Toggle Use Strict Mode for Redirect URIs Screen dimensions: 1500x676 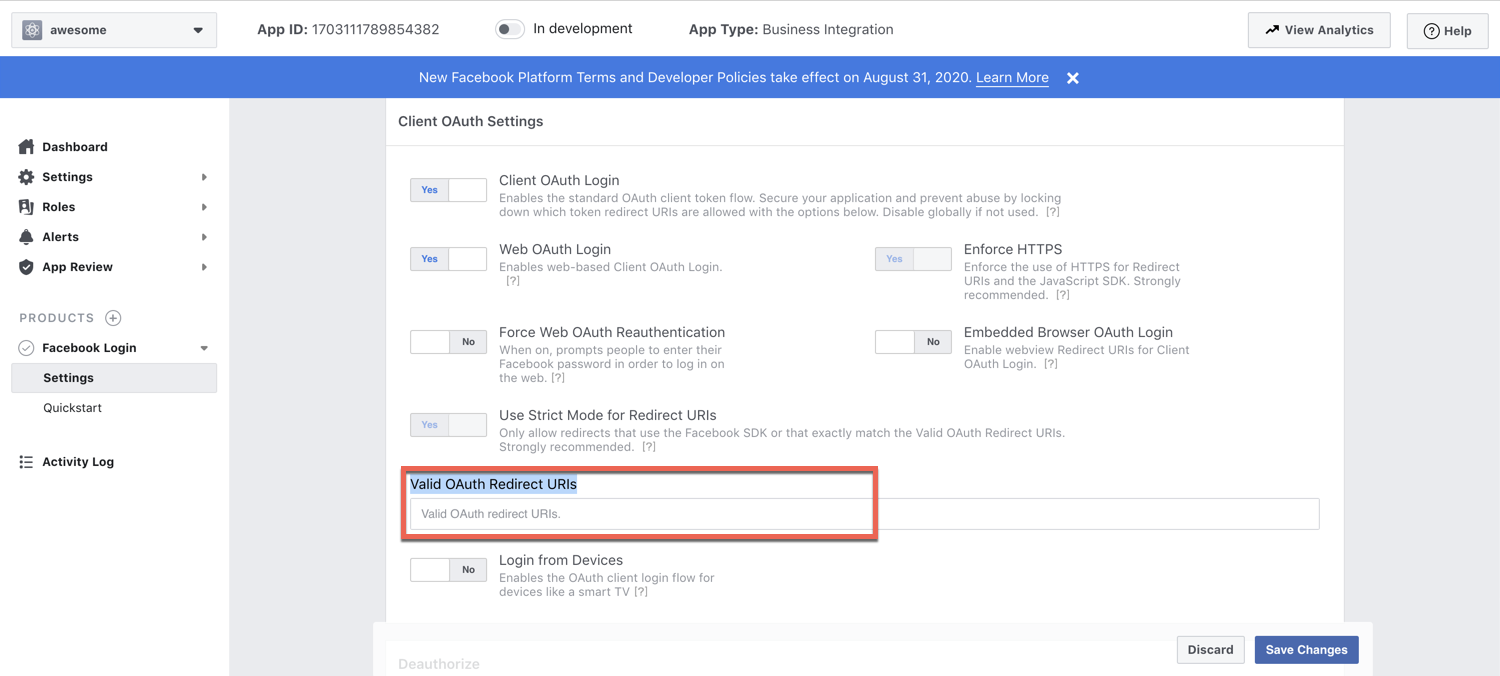pos(448,425)
